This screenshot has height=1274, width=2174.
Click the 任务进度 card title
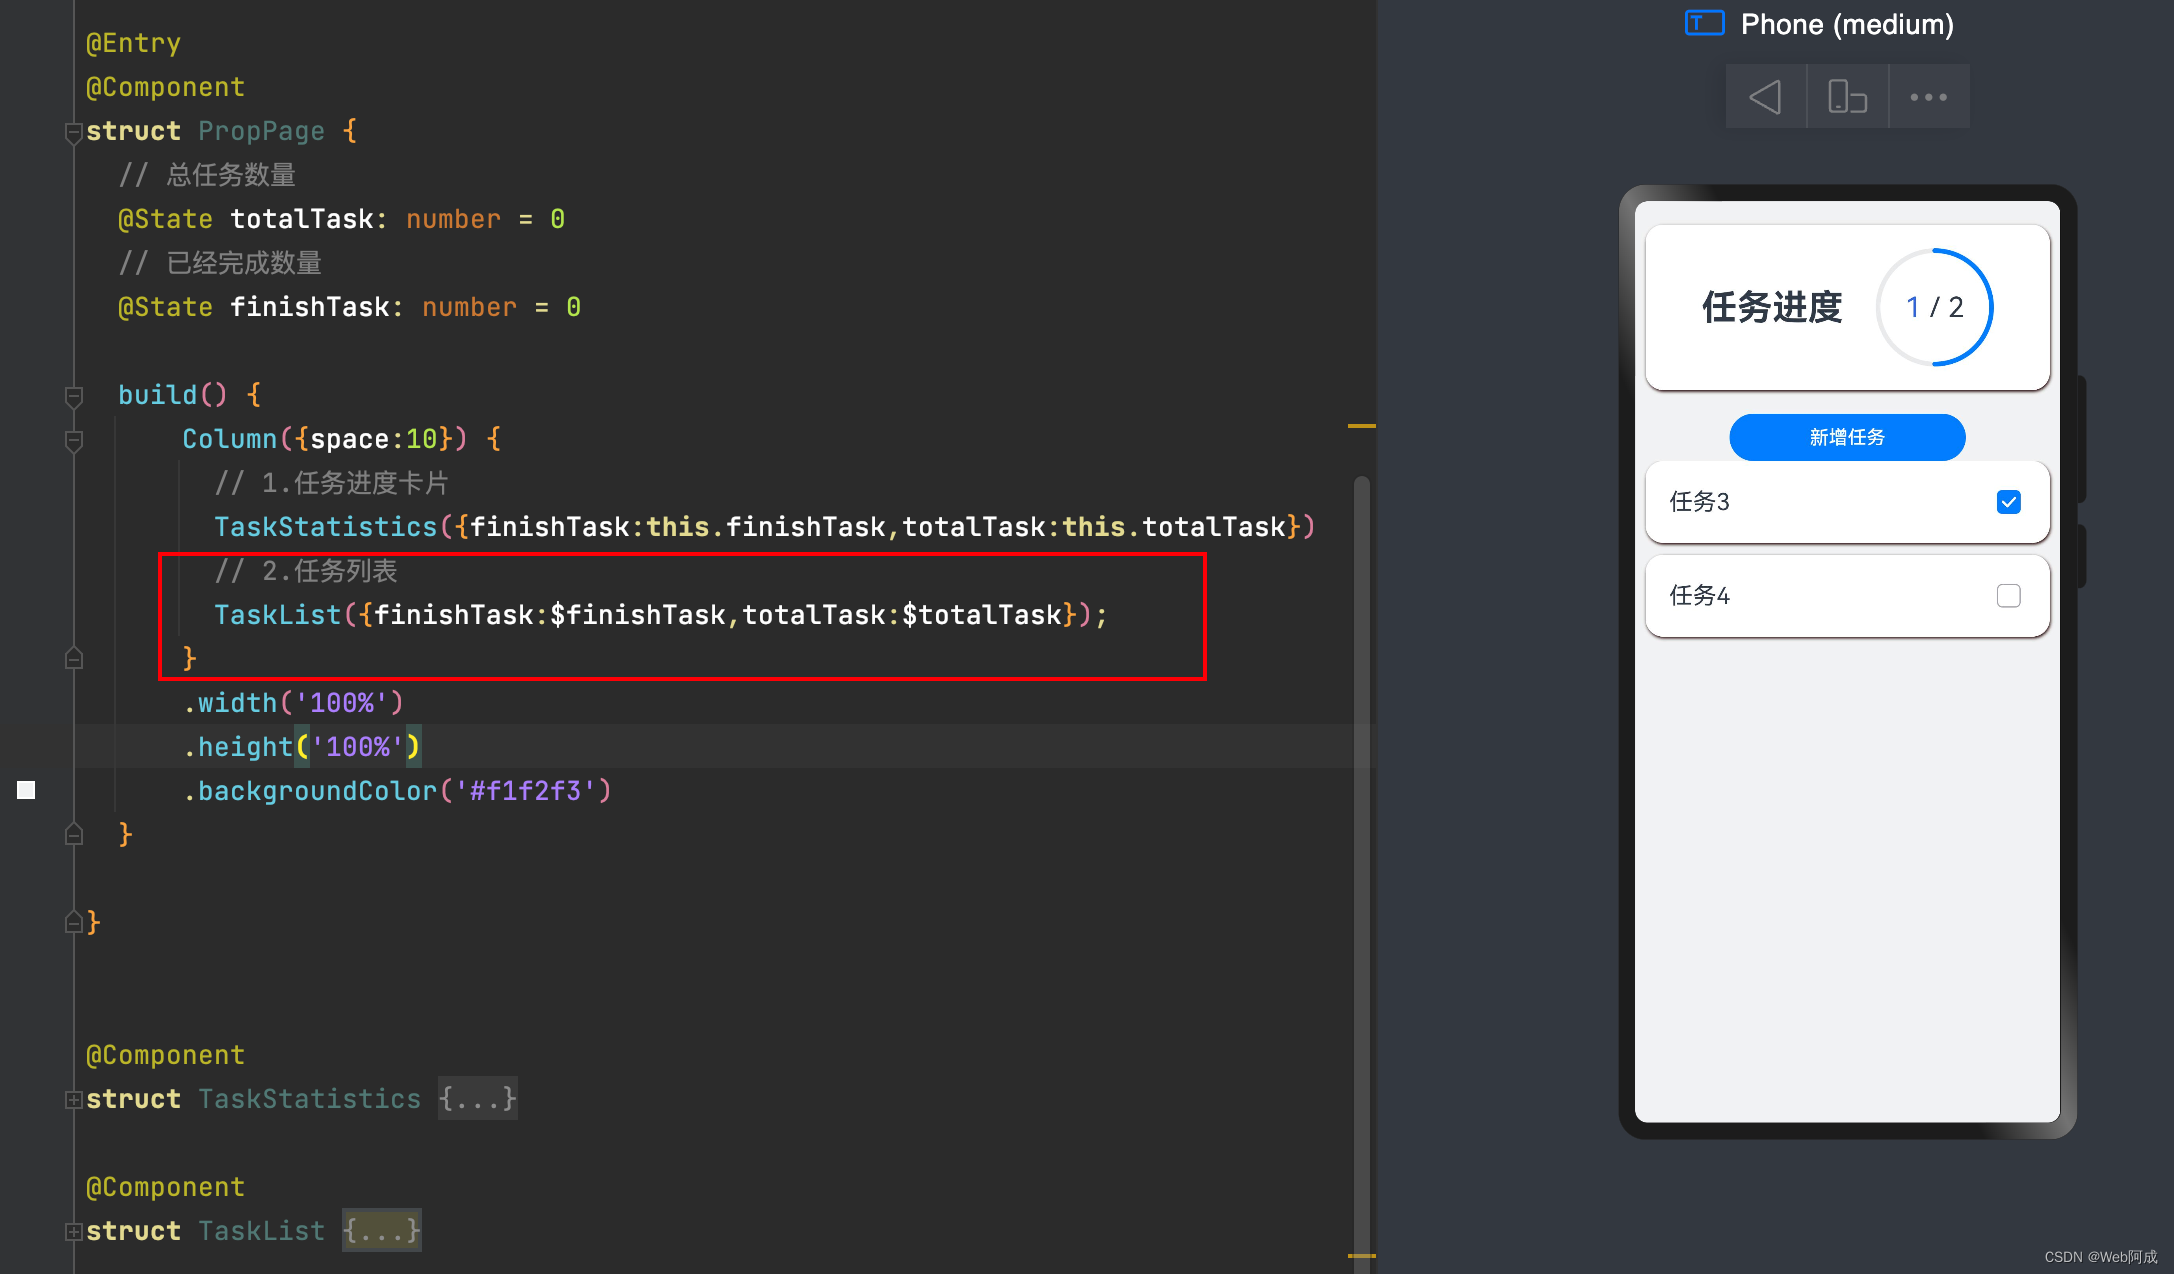(x=1772, y=307)
